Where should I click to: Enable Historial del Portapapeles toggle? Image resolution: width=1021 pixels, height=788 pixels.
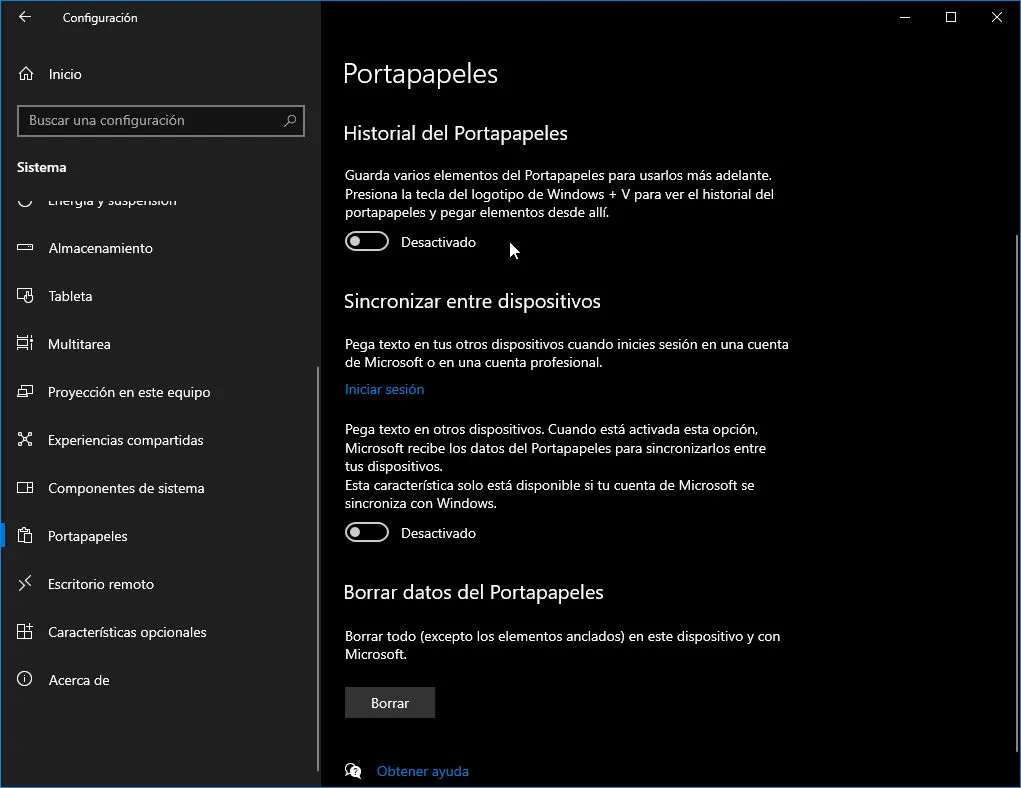tap(367, 242)
